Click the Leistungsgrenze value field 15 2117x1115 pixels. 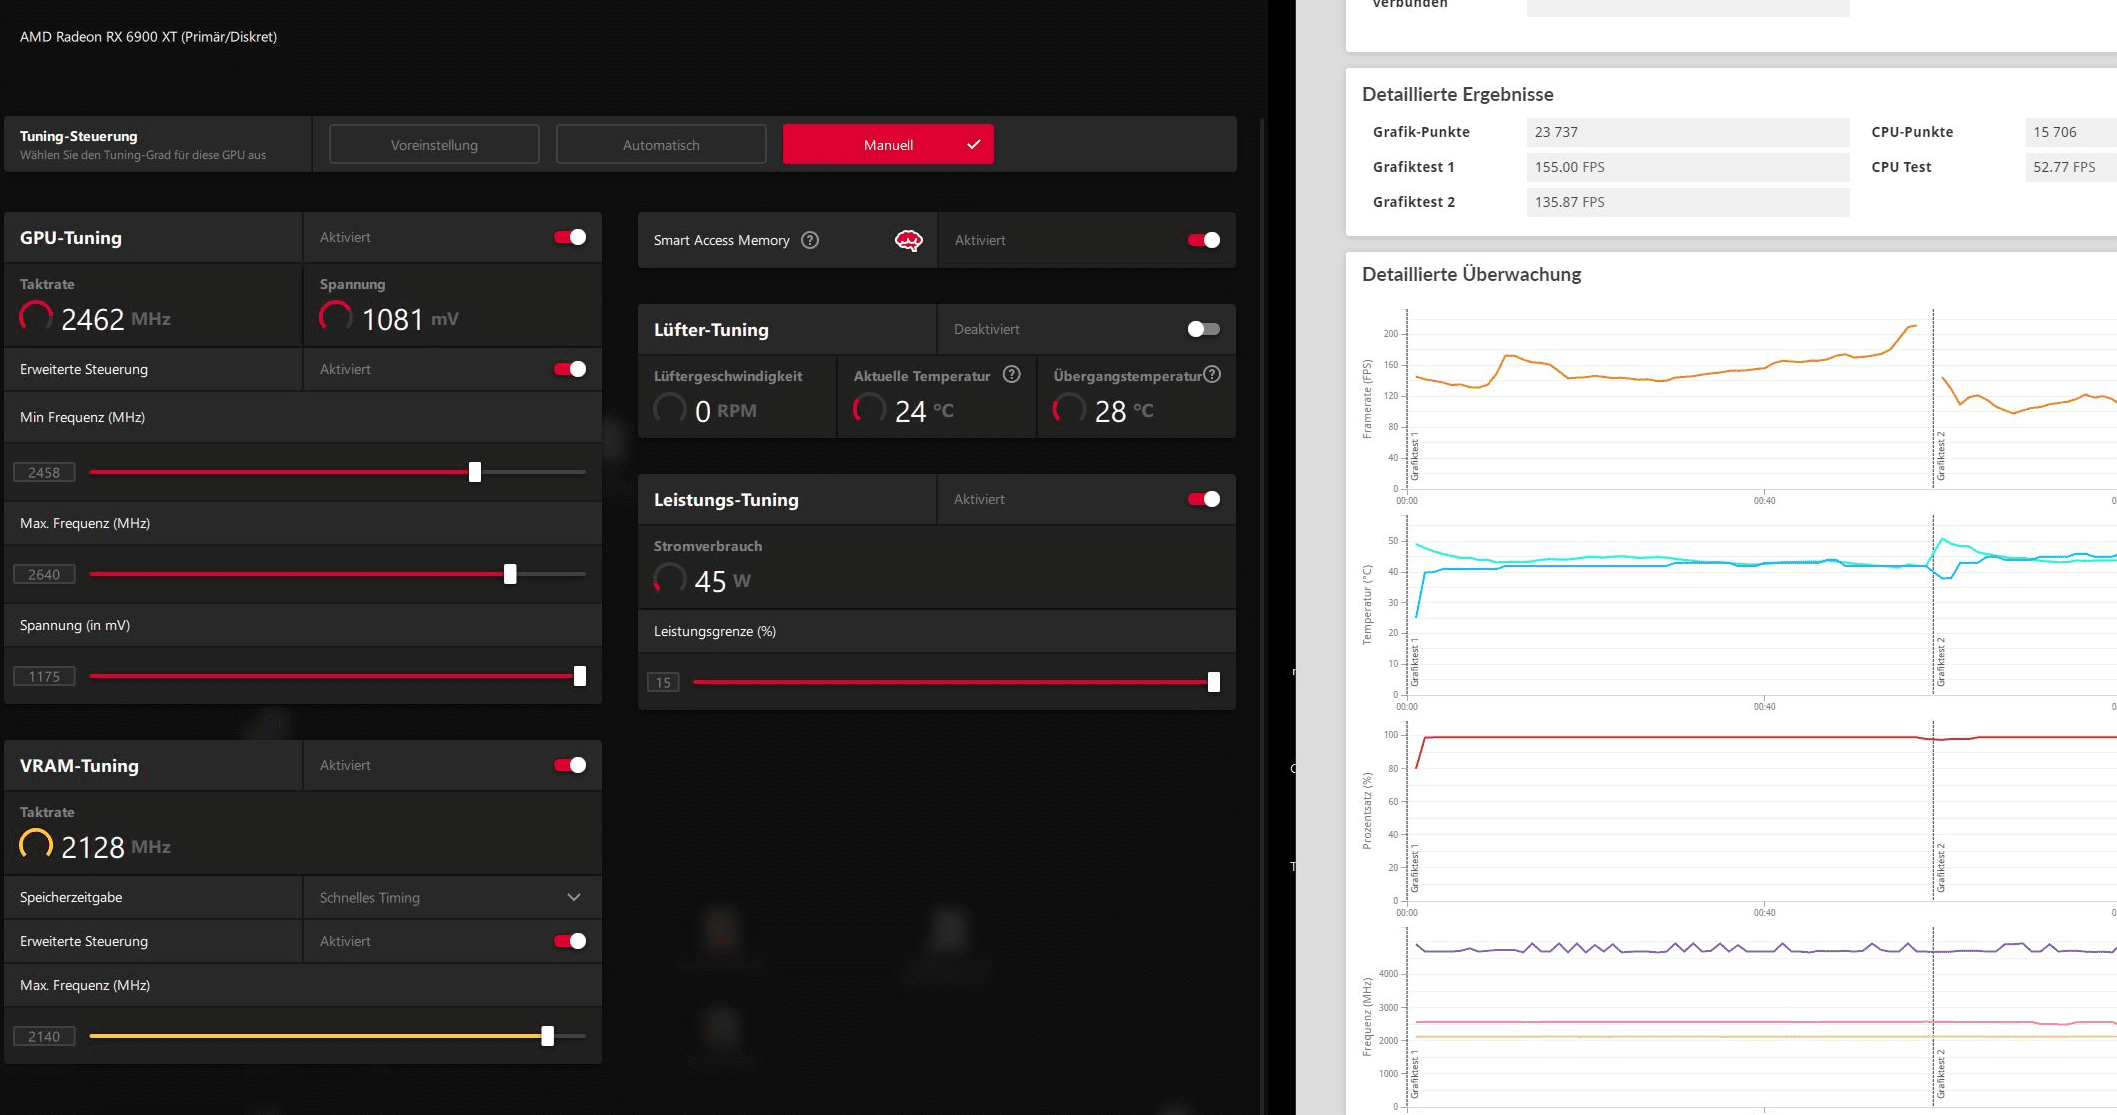tap(663, 682)
